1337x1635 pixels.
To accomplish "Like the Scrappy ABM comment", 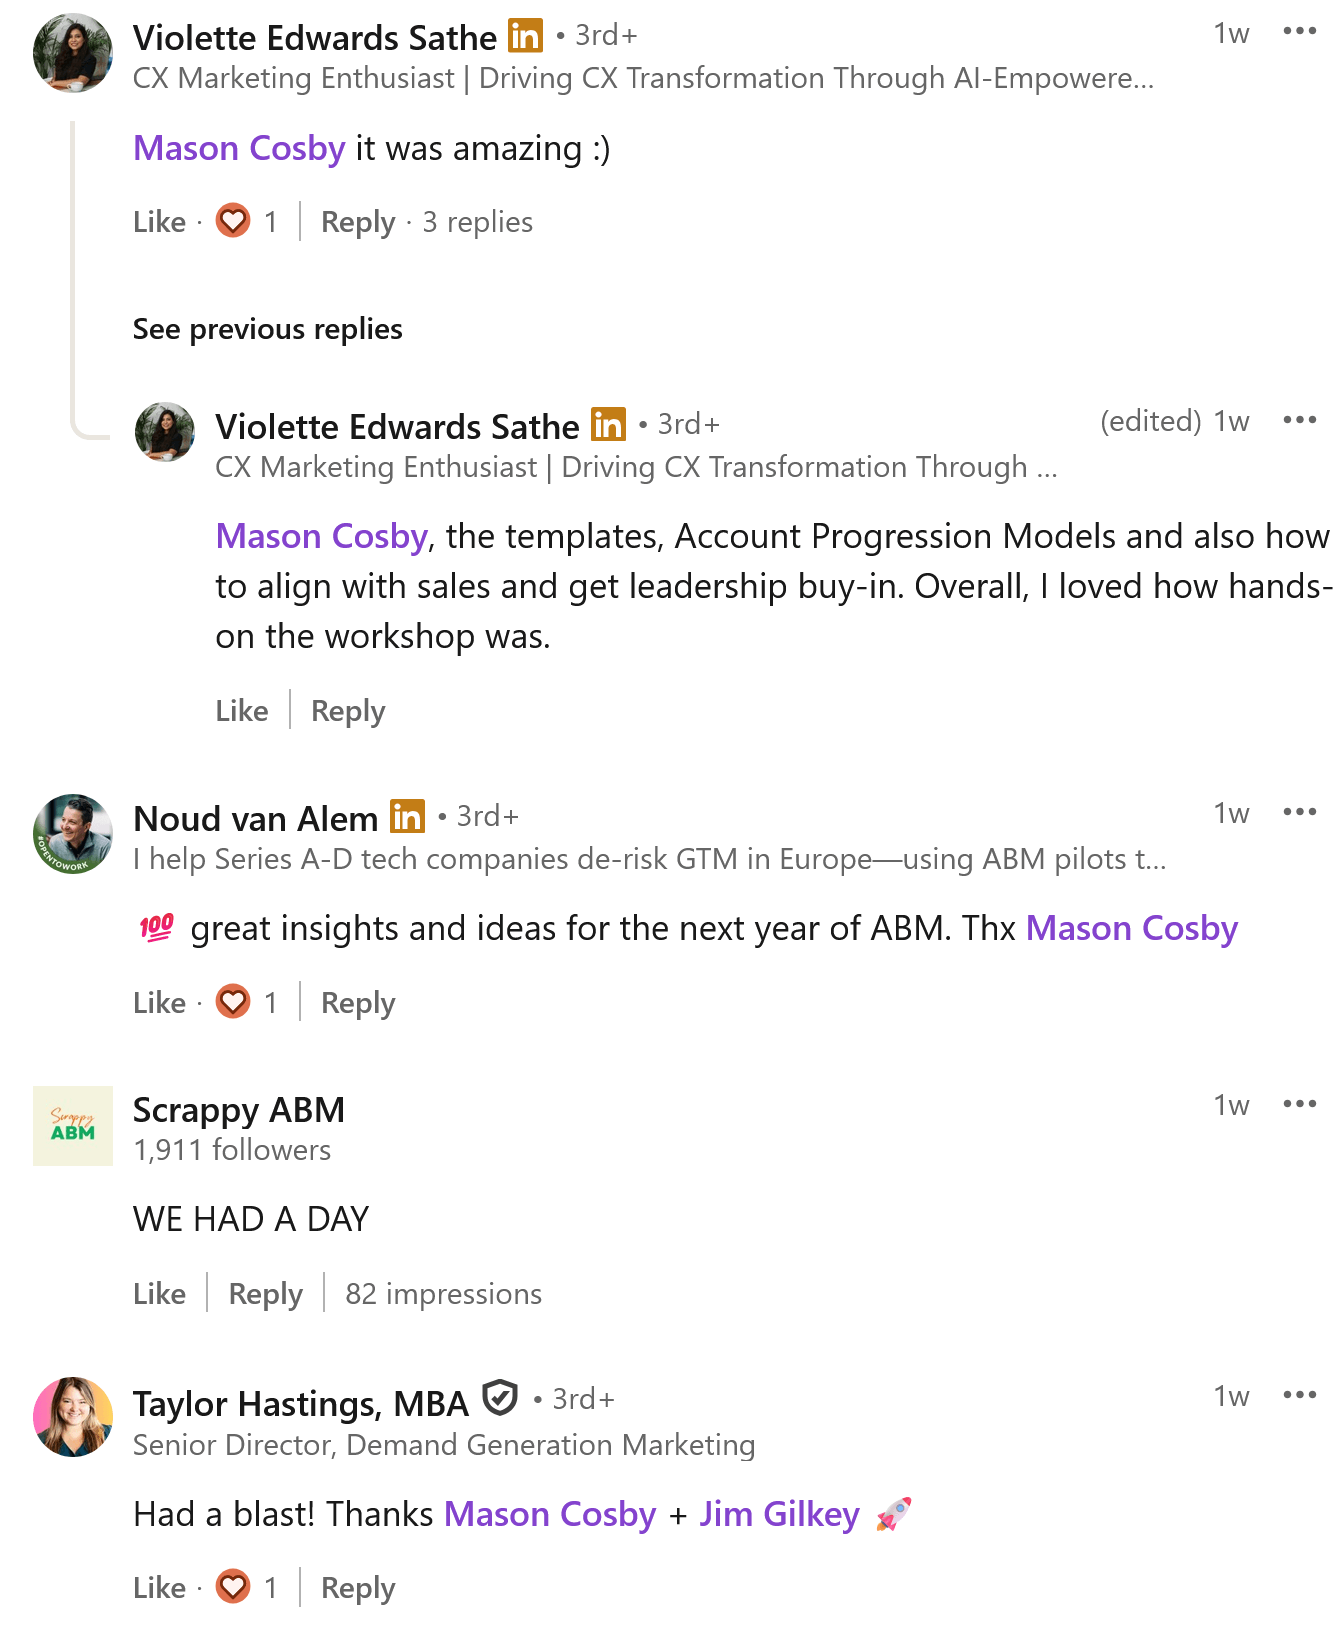I will (159, 1294).
